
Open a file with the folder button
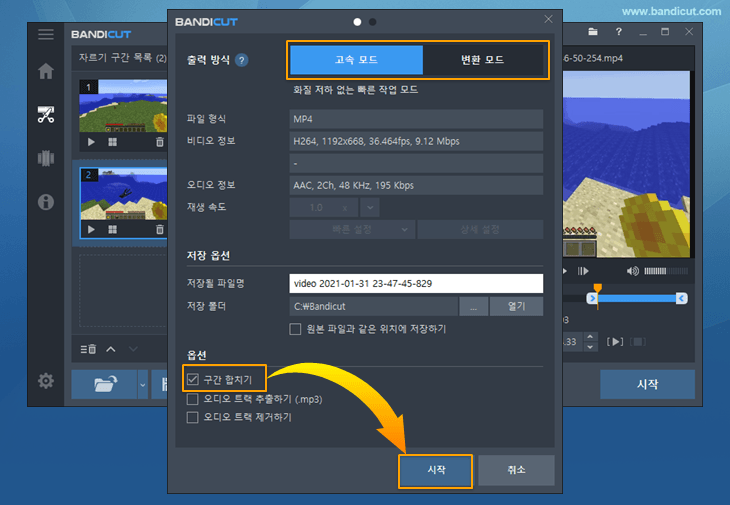point(105,384)
